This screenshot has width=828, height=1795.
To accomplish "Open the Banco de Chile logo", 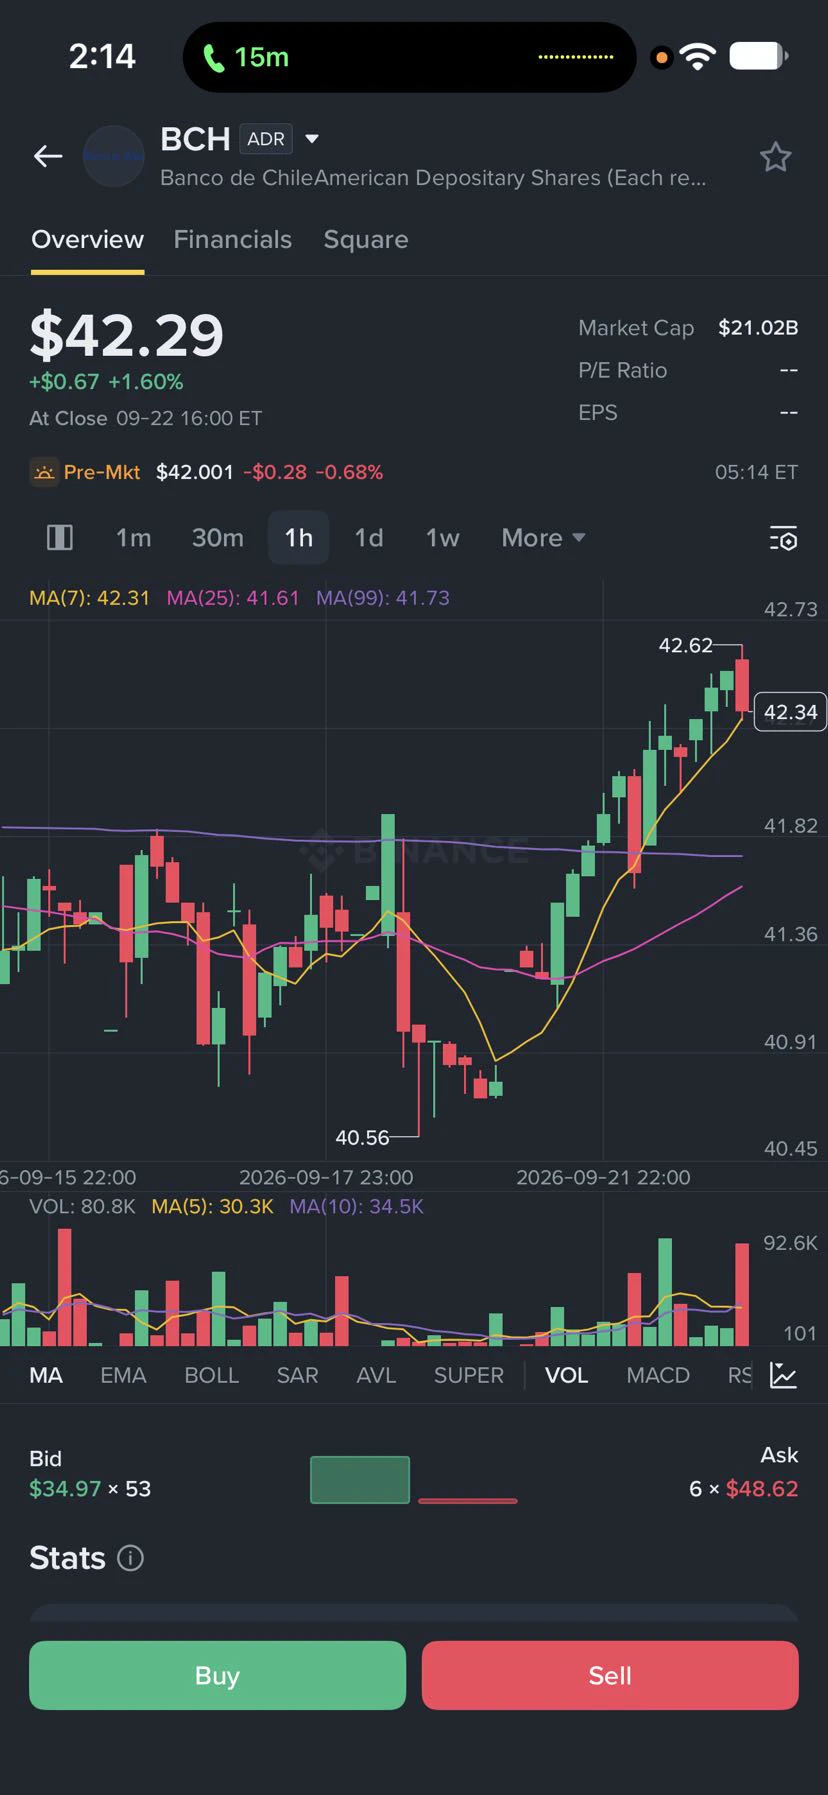I will tap(113, 156).
